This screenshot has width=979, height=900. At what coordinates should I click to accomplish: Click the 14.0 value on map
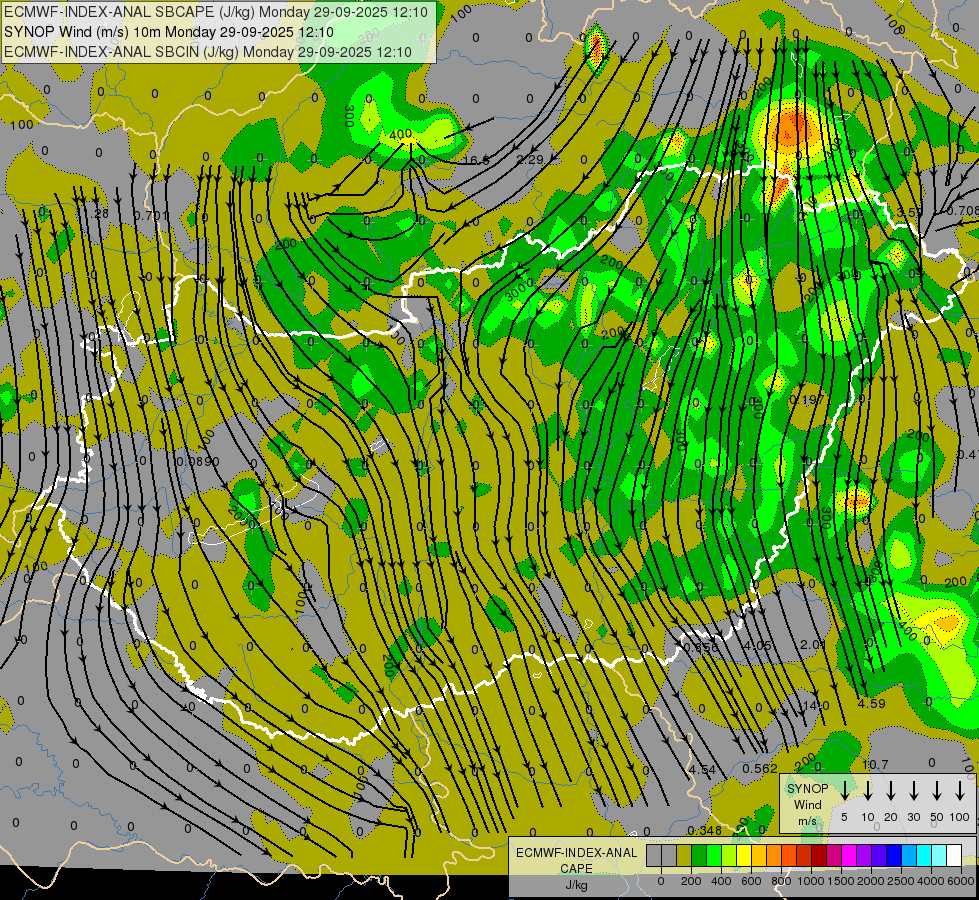point(816,705)
